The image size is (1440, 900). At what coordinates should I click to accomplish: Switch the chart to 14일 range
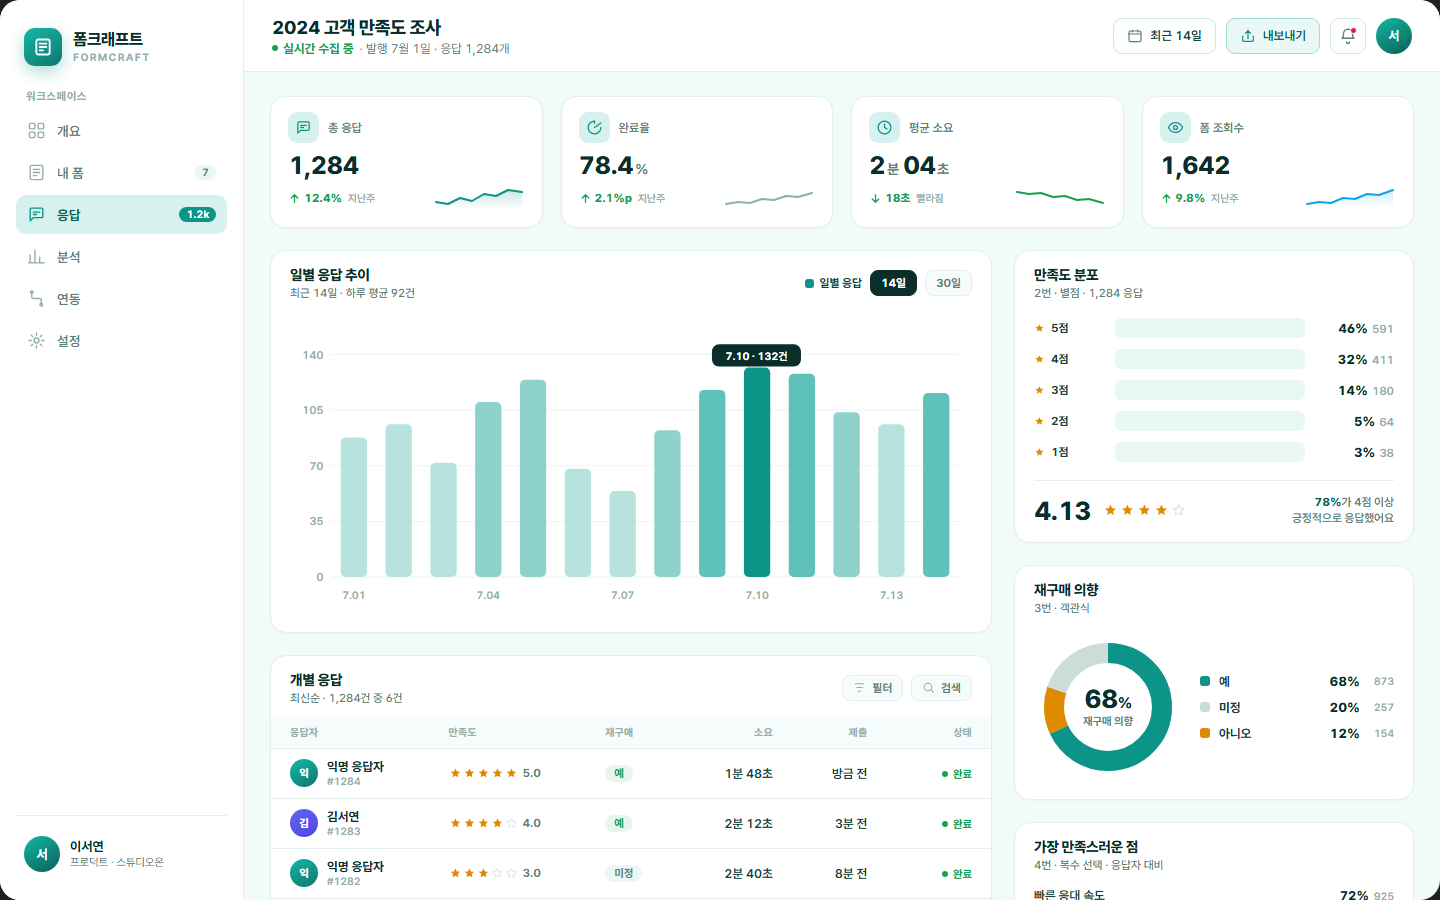(893, 283)
